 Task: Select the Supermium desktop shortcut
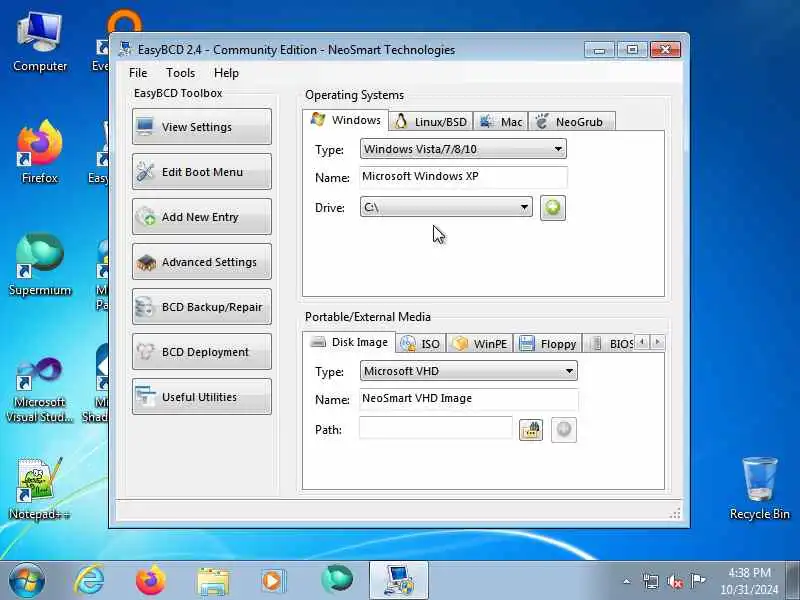(40, 264)
